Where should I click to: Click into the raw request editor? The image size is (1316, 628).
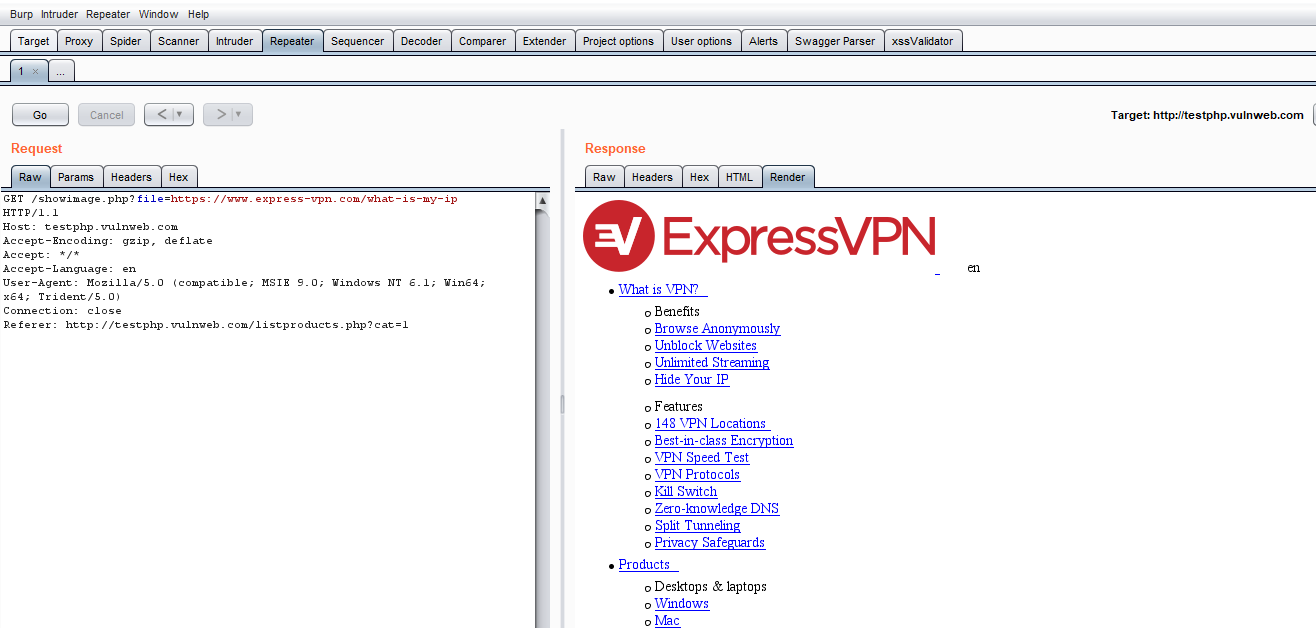[x=268, y=410]
